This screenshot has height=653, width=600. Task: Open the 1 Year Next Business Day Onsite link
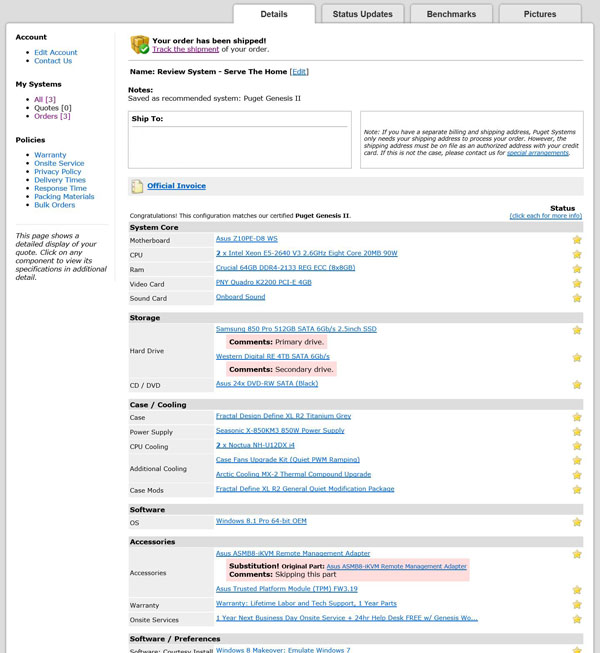(346, 618)
